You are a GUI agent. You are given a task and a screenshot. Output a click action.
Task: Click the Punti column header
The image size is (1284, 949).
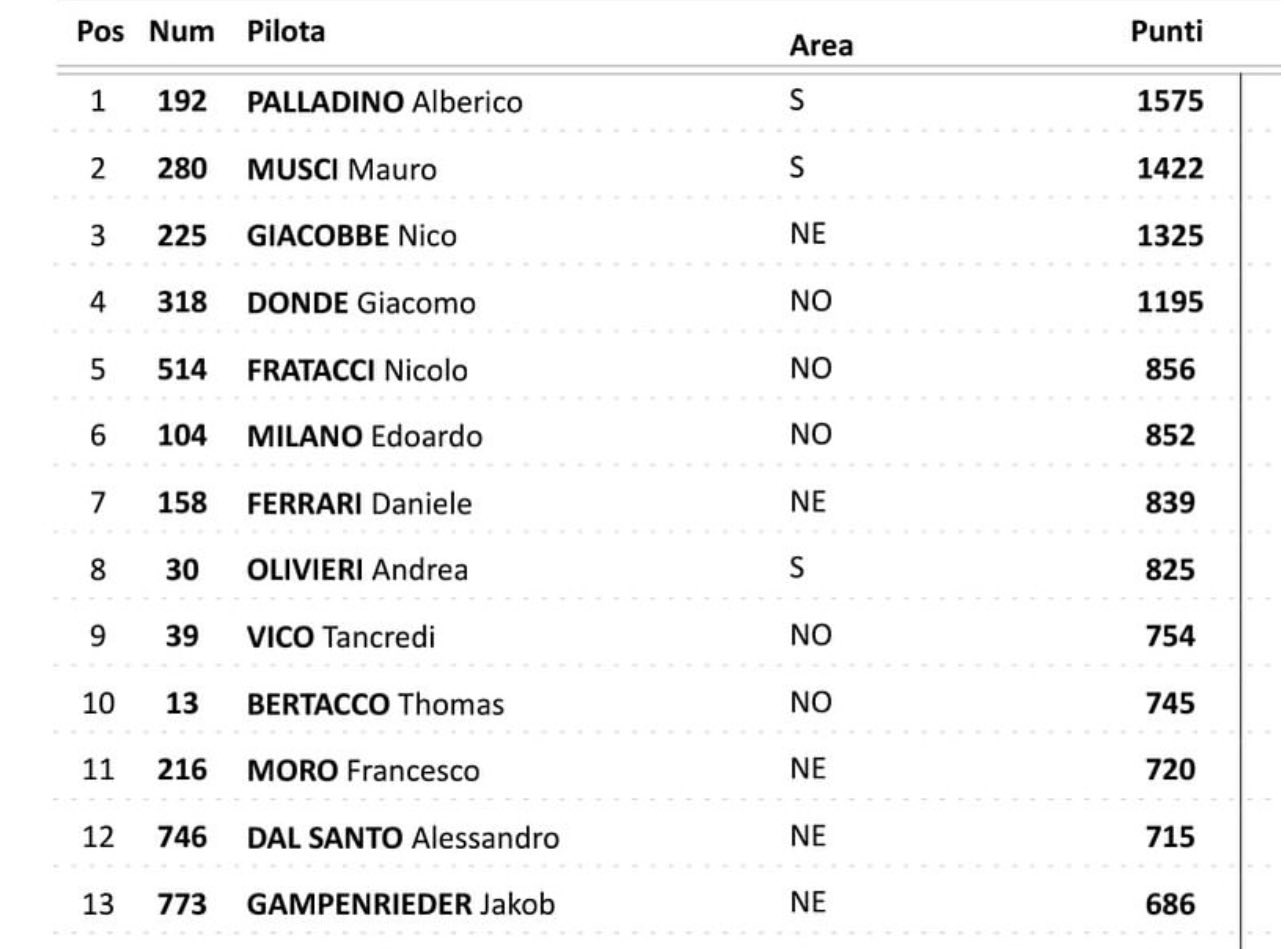click(1165, 33)
